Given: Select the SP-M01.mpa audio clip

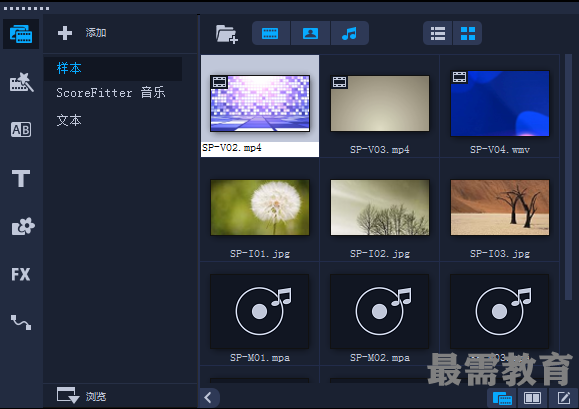Looking at the screenshot, I should 260,311.
